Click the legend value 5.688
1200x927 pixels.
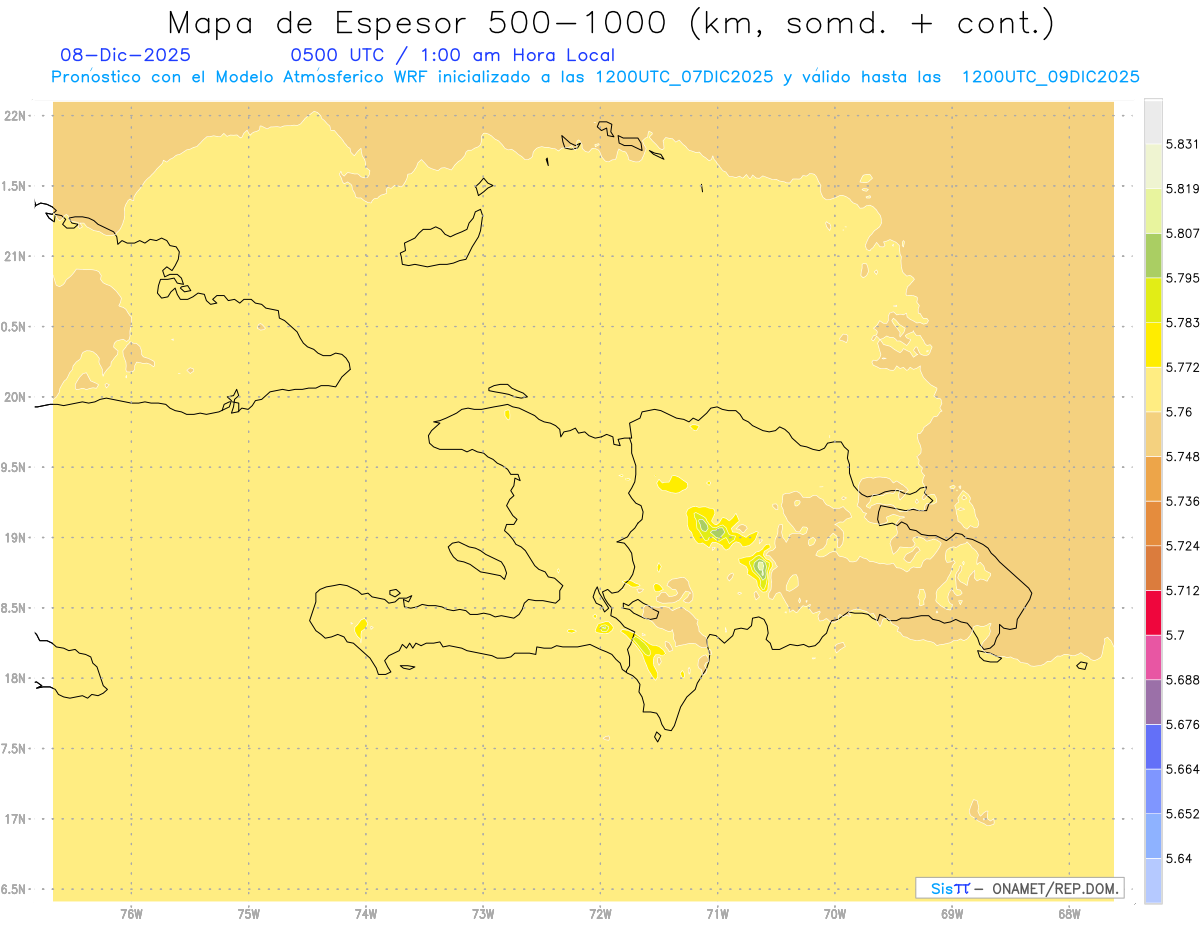[1183, 680]
